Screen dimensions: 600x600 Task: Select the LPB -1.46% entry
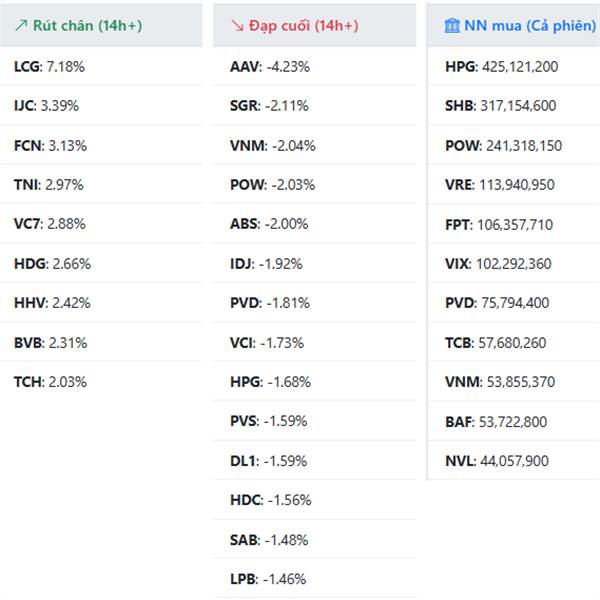267,579
